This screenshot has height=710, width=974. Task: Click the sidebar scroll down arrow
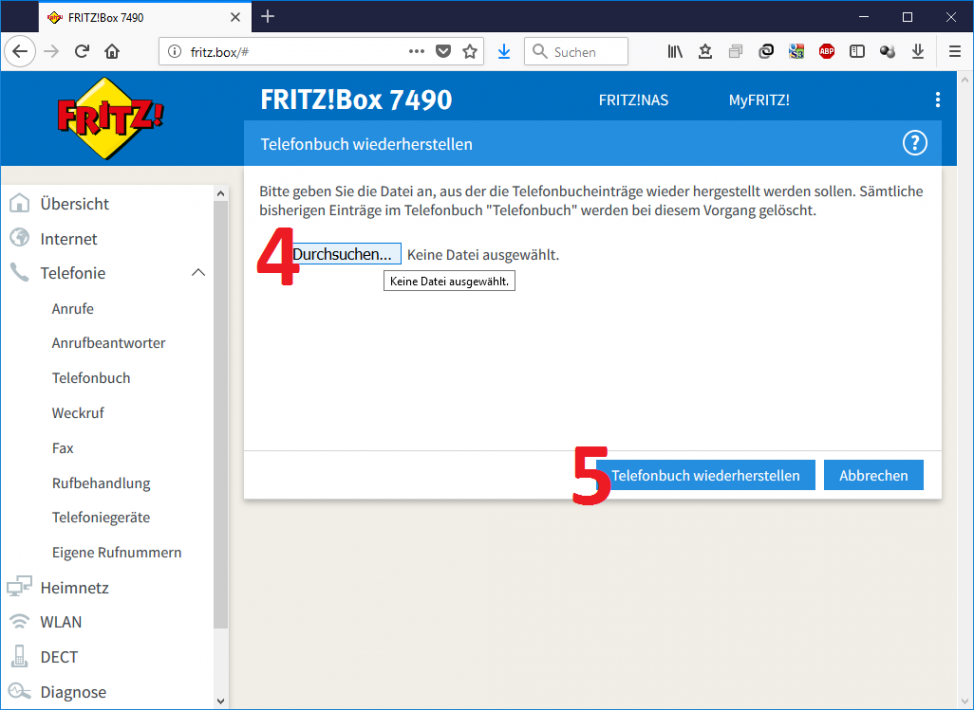(221, 700)
